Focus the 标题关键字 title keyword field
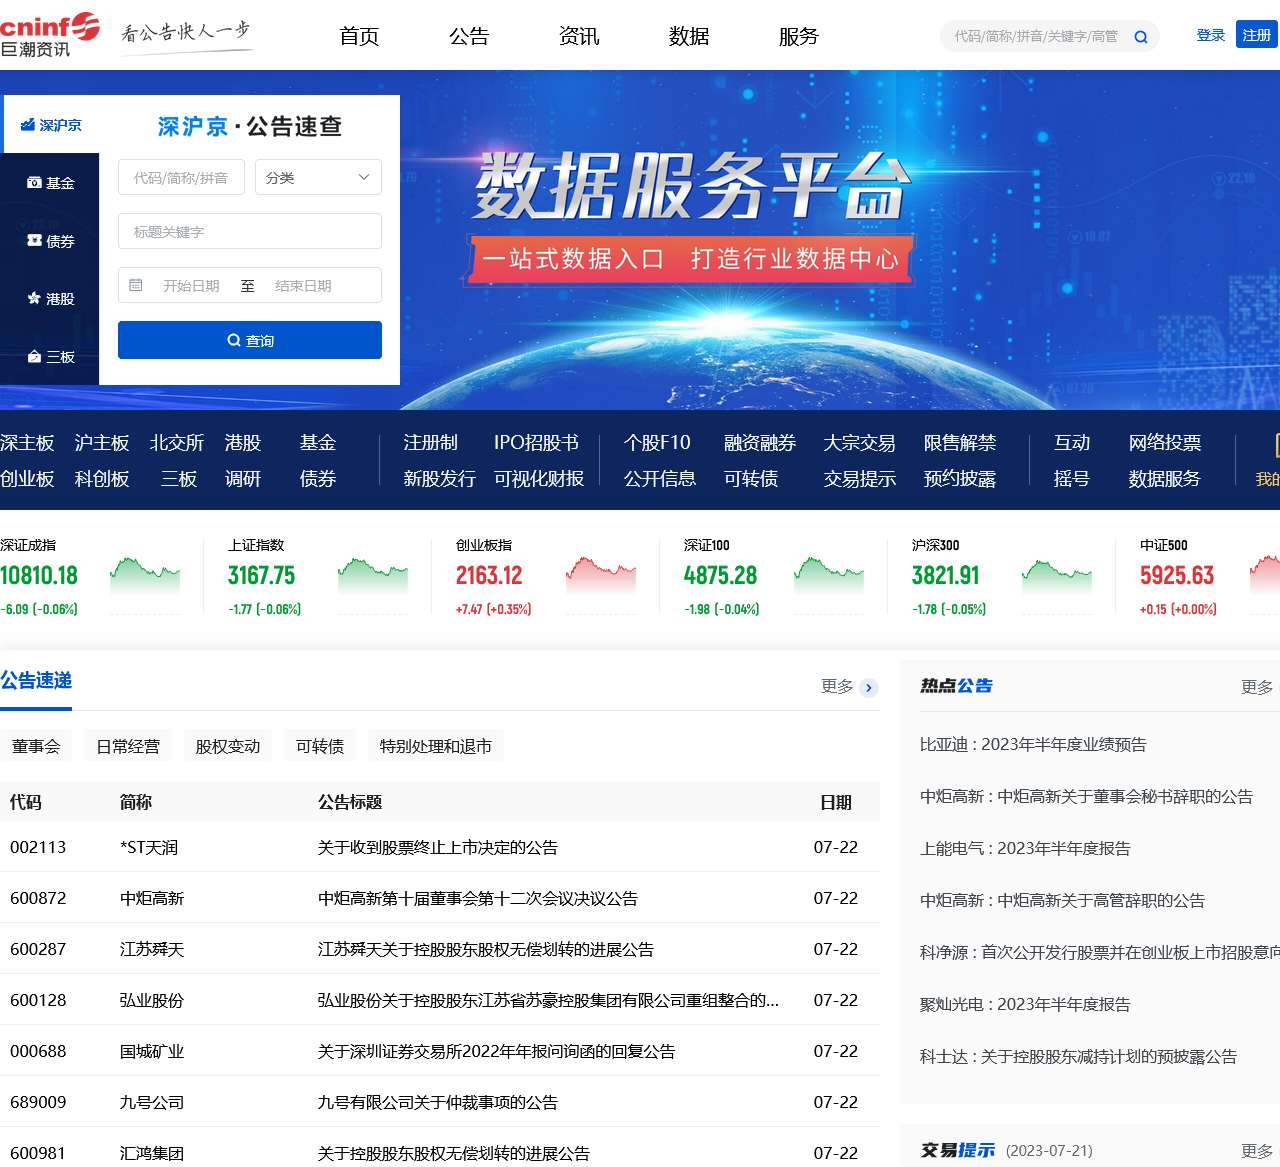Viewport: 1280px width, 1167px height. click(250, 231)
